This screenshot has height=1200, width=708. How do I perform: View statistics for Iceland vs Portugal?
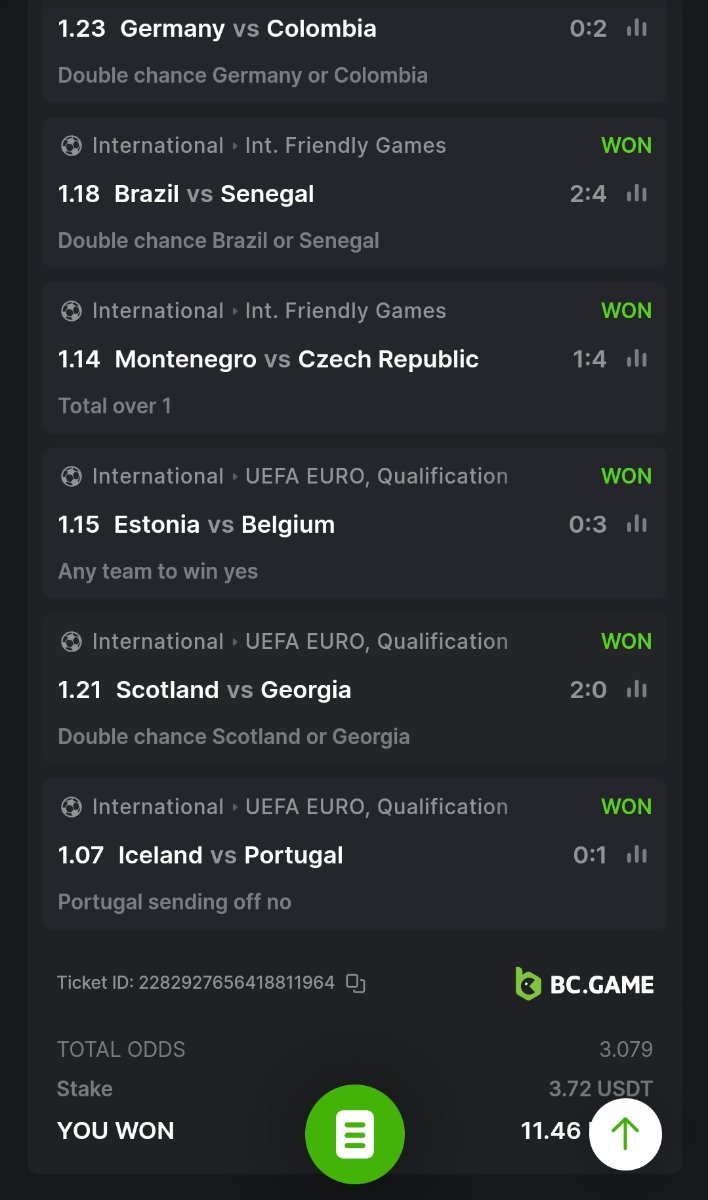point(636,854)
